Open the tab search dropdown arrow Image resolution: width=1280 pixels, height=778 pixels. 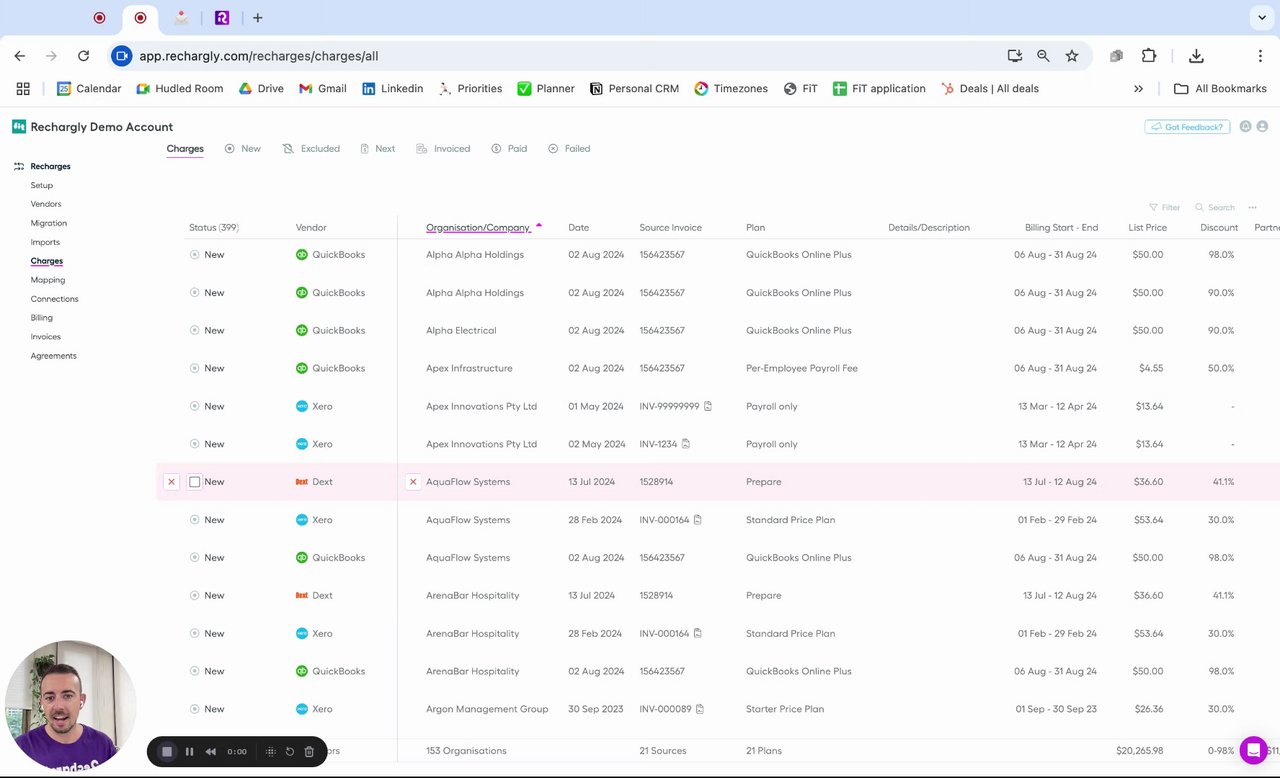pyautogui.click(x=1262, y=18)
